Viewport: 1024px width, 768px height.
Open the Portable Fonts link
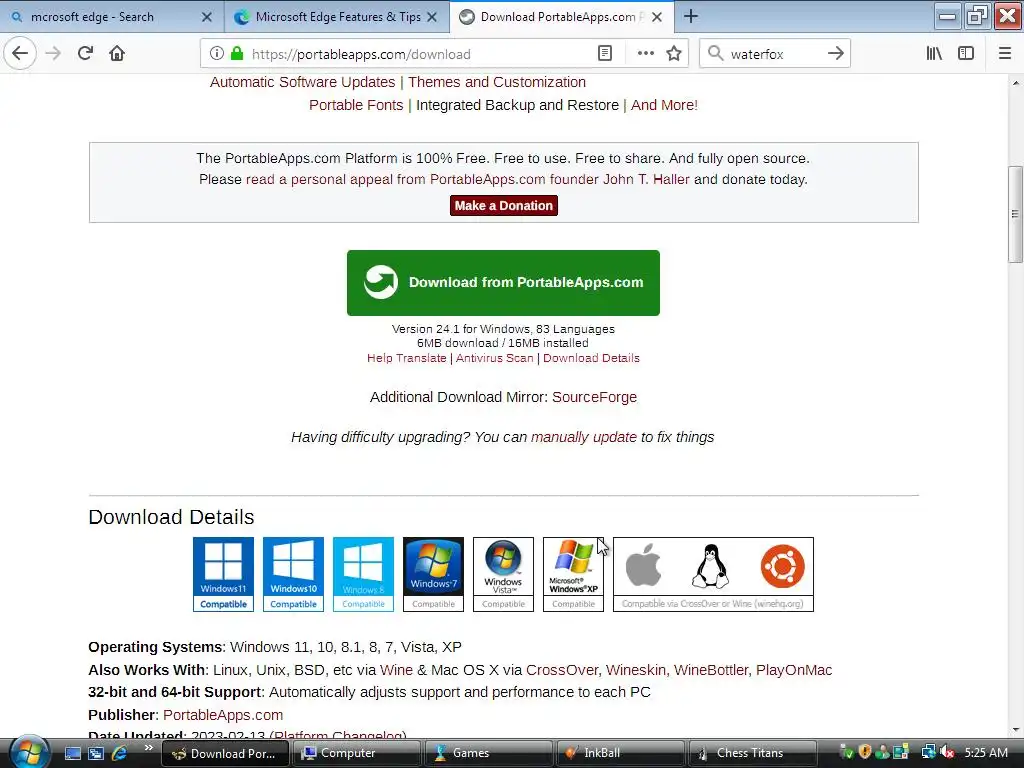click(356, 105)
